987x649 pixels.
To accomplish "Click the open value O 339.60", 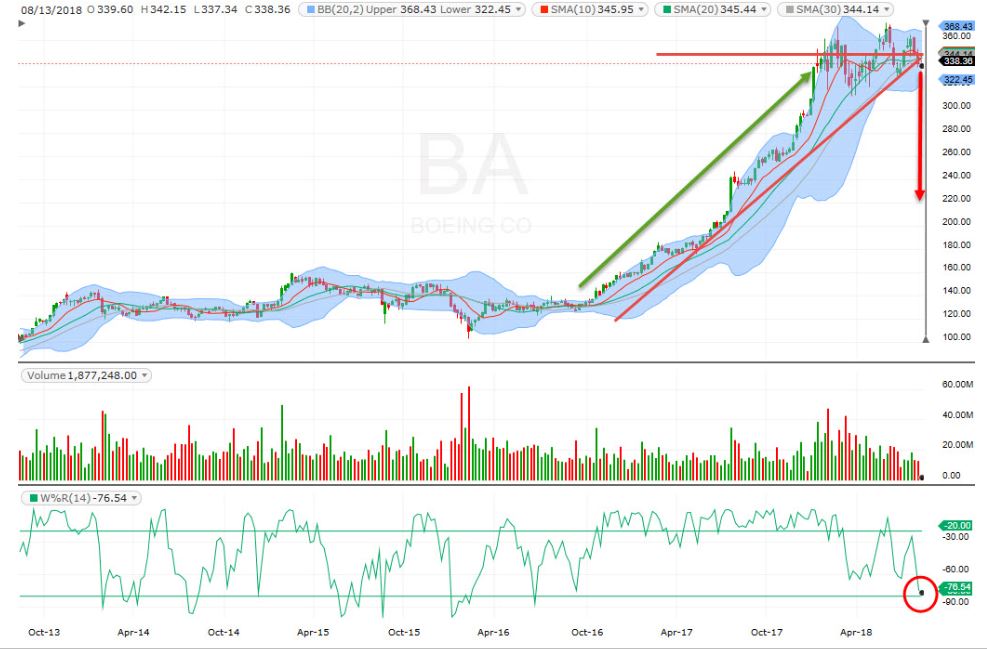I will click(110, 9).
